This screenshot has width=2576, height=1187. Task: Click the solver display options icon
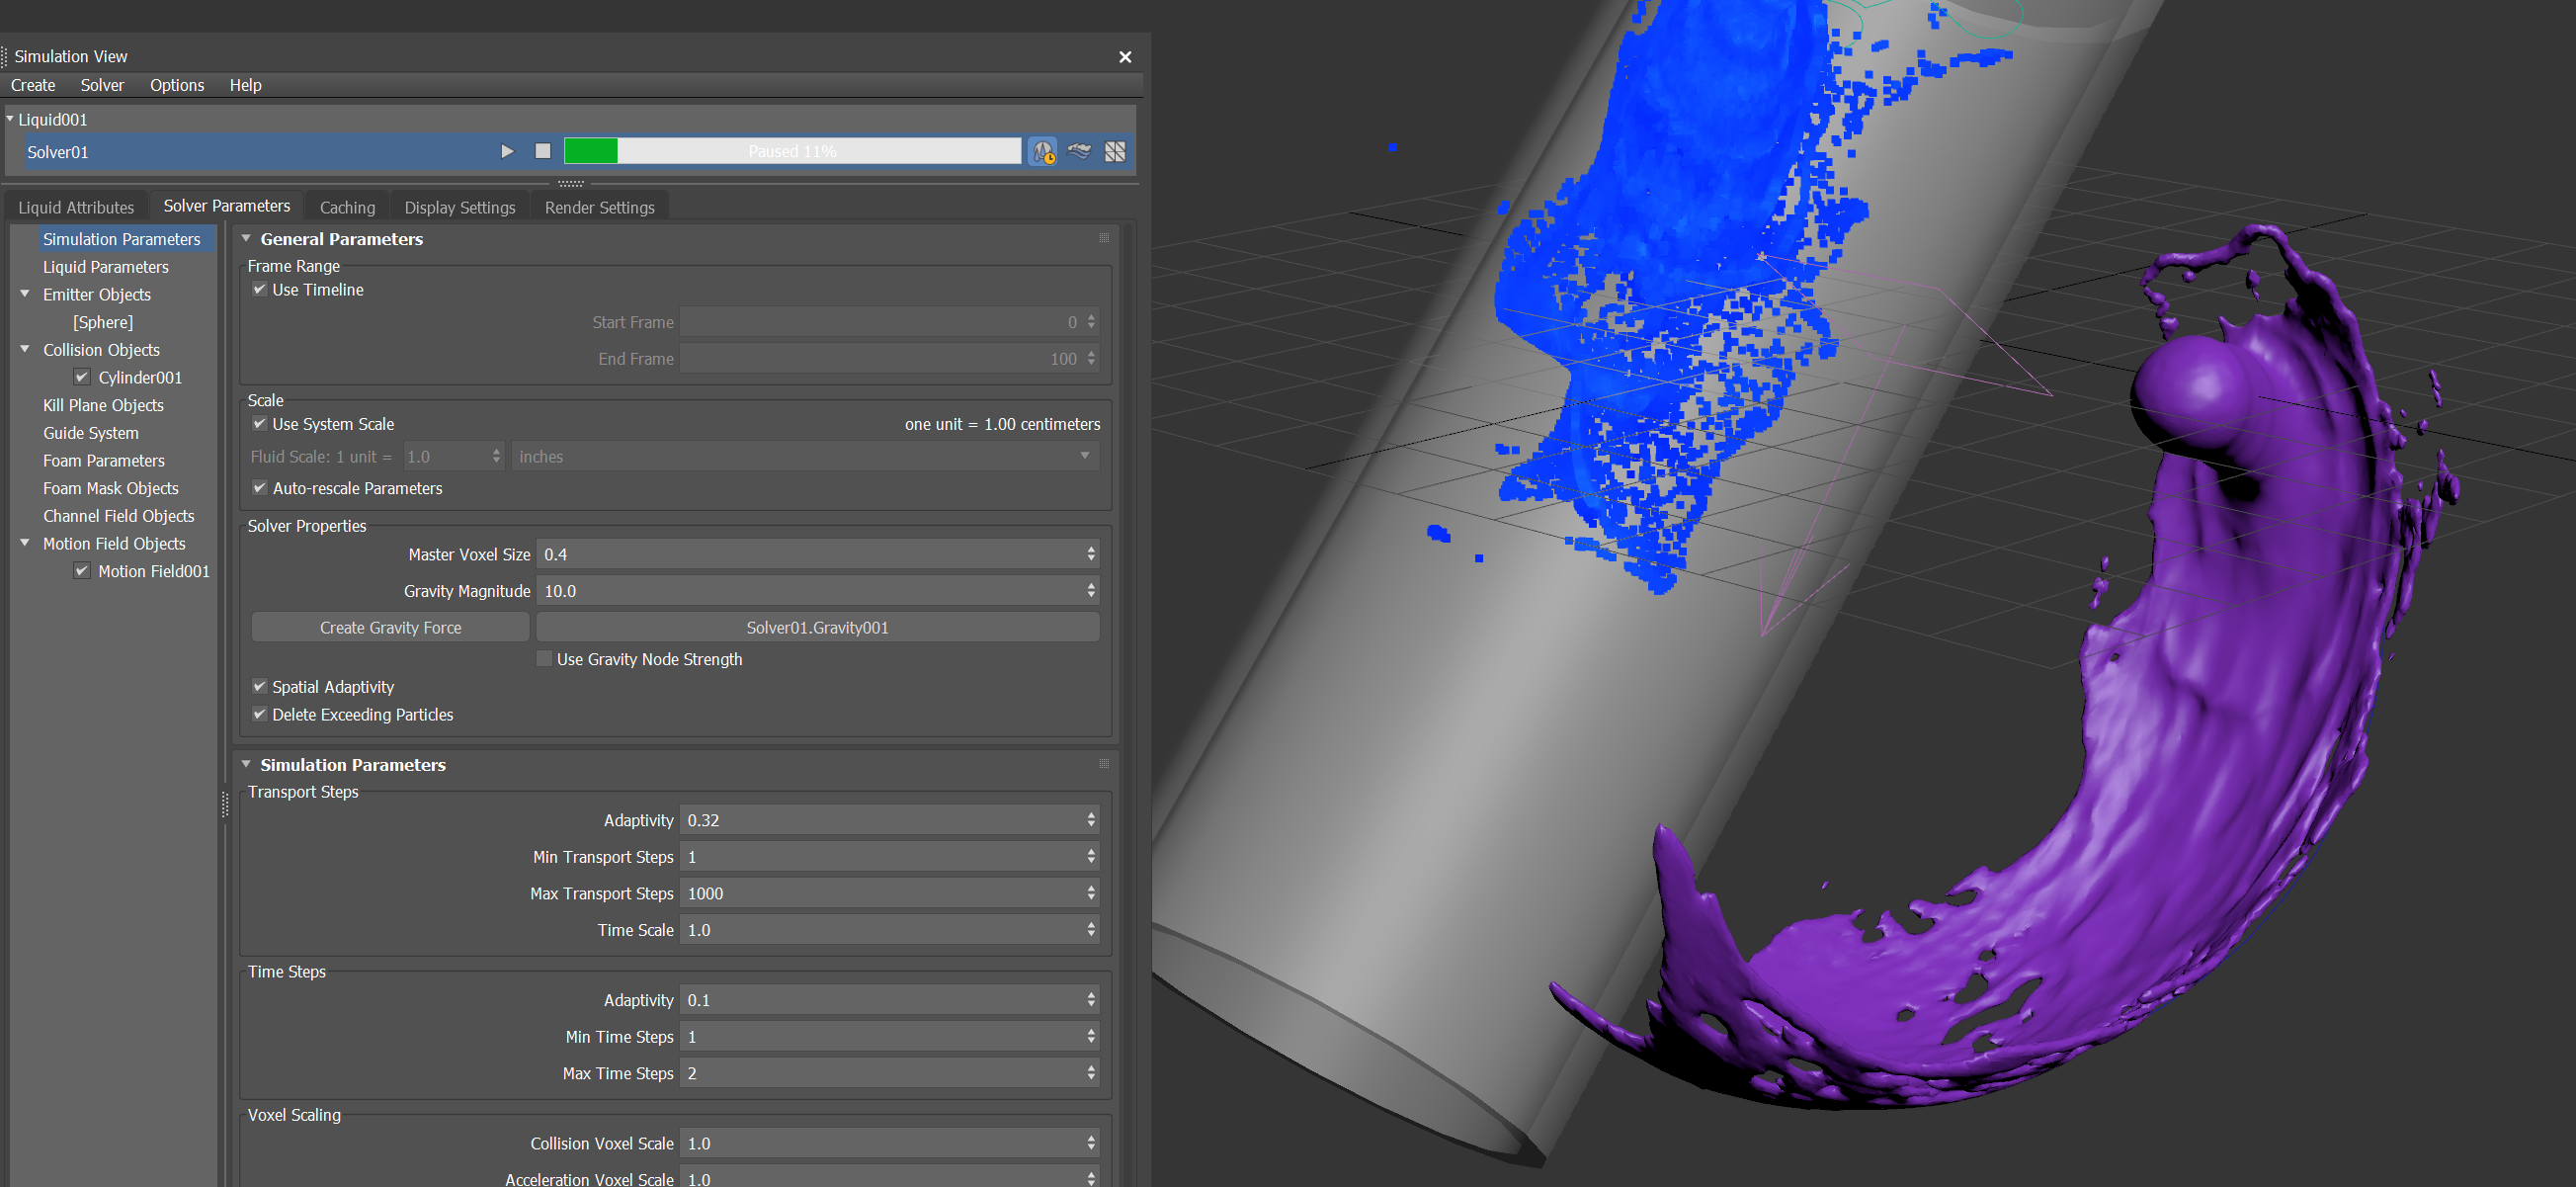pyautogui.click(x=1116, y=151)
